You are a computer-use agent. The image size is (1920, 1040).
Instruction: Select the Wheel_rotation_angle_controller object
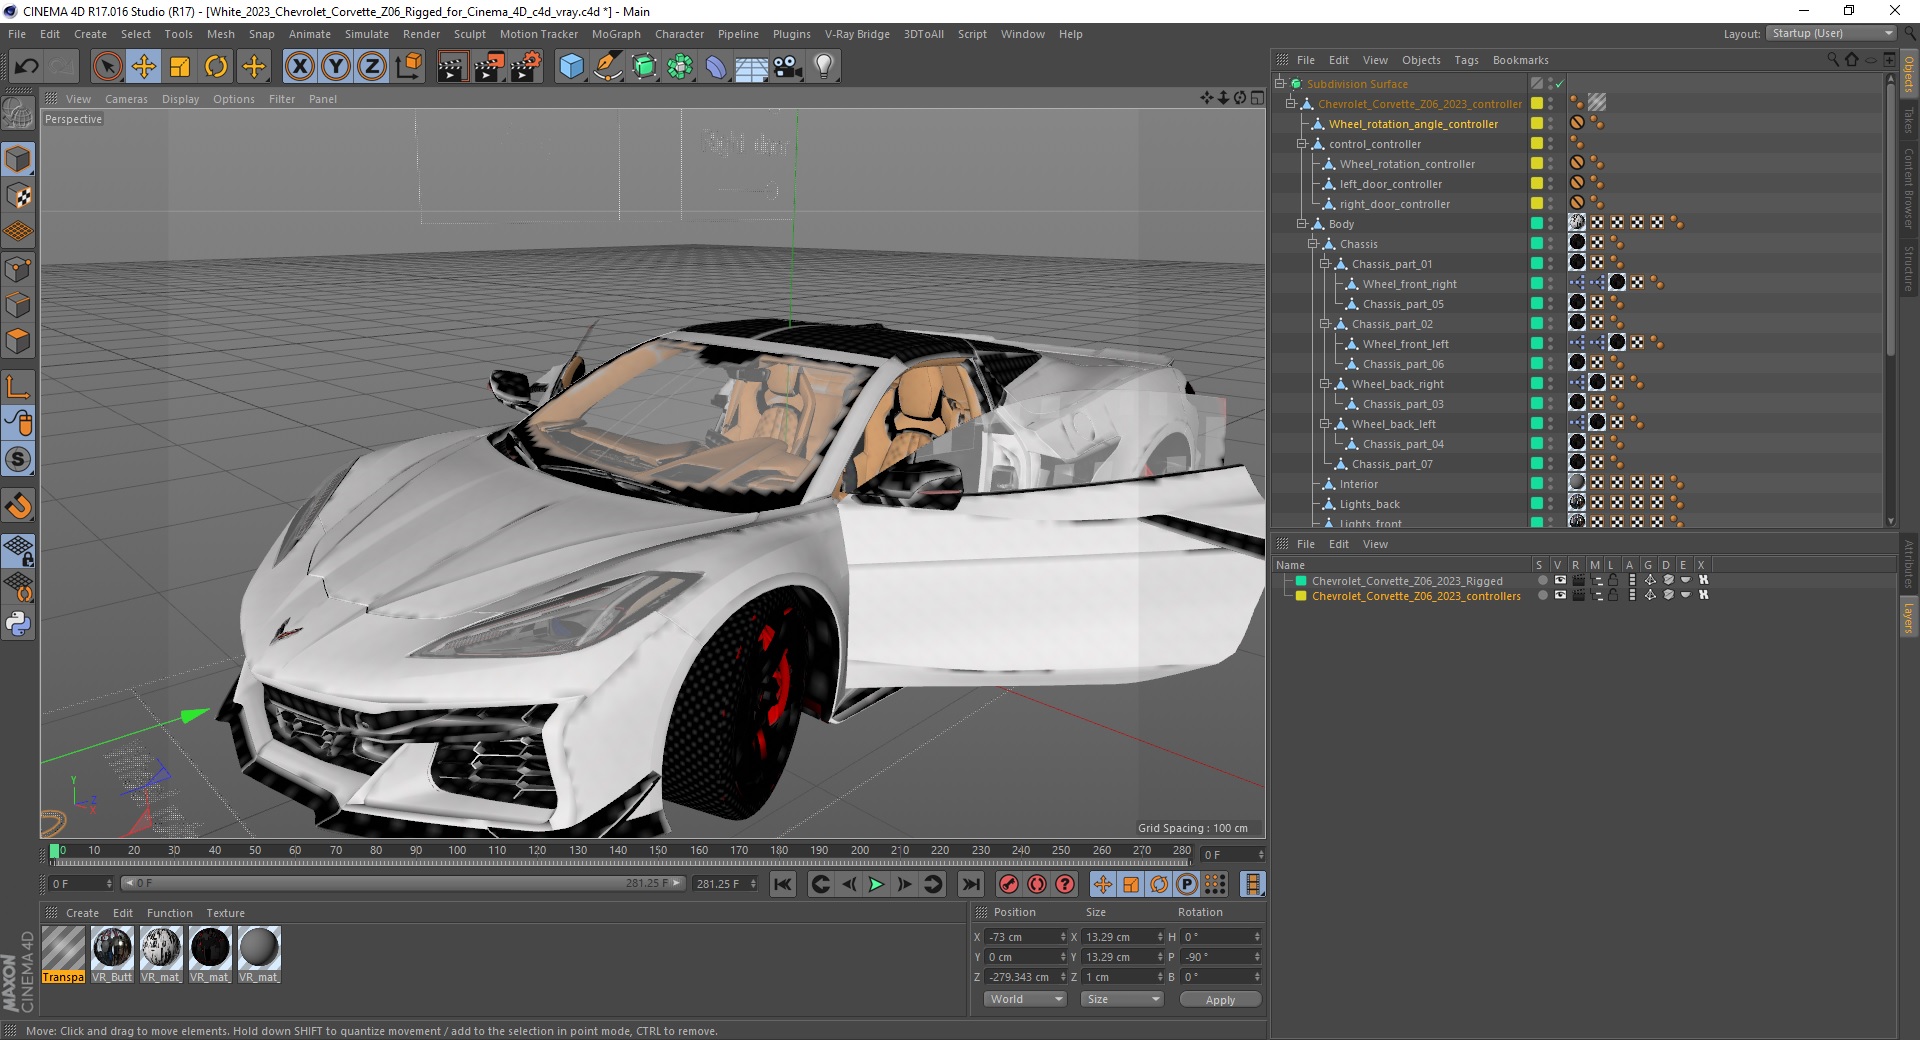click(x=1413, y=124)
